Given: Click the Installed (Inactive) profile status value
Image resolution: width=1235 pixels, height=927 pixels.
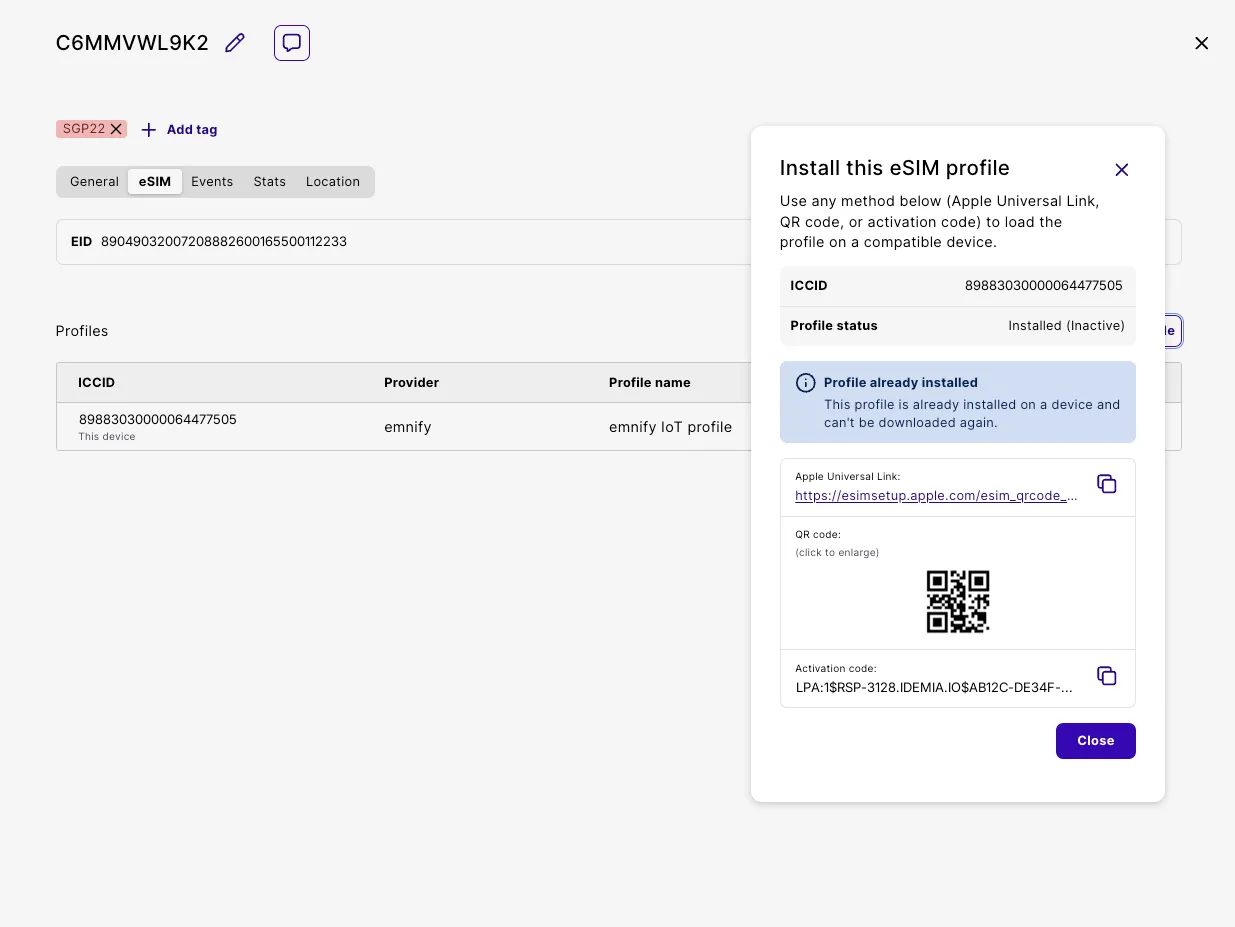Looking at the screenshot, I should [x=1066, y=326].
